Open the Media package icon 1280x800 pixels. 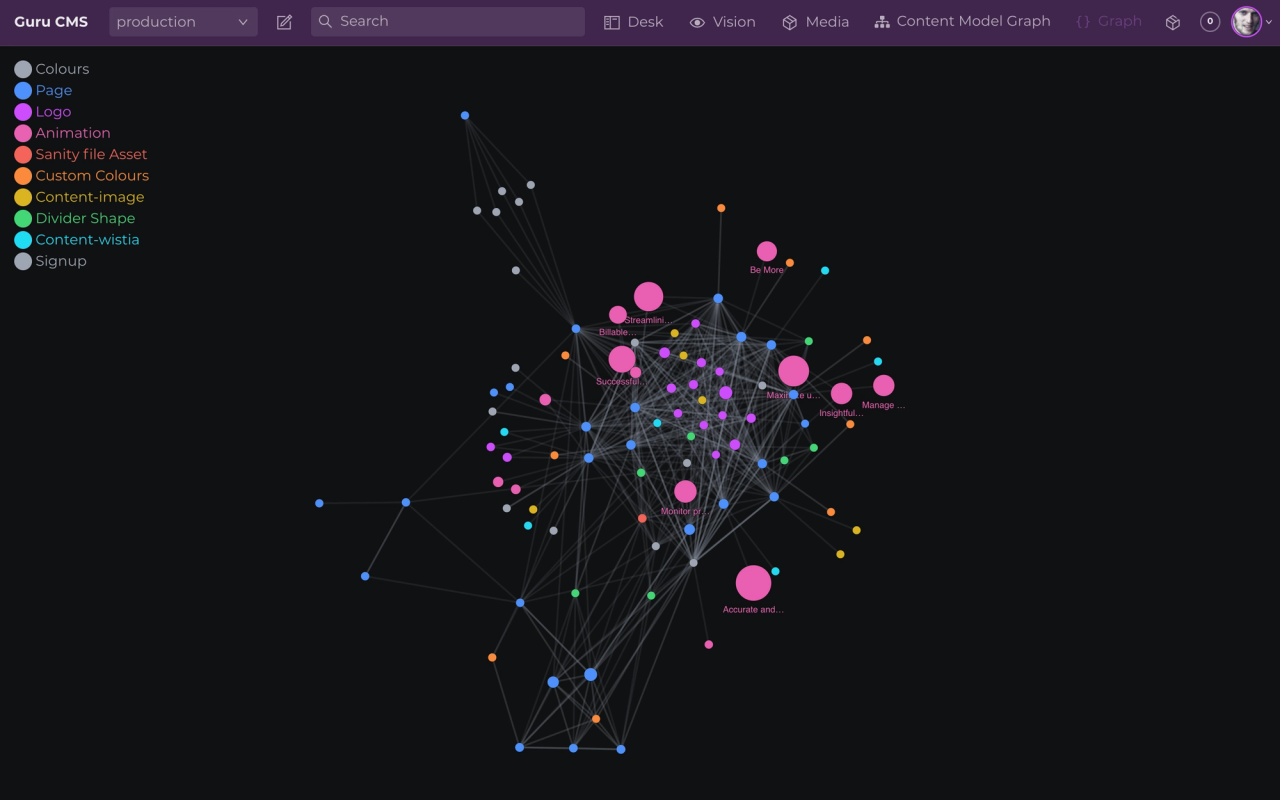pyautogui.click(x=787, y=21)
